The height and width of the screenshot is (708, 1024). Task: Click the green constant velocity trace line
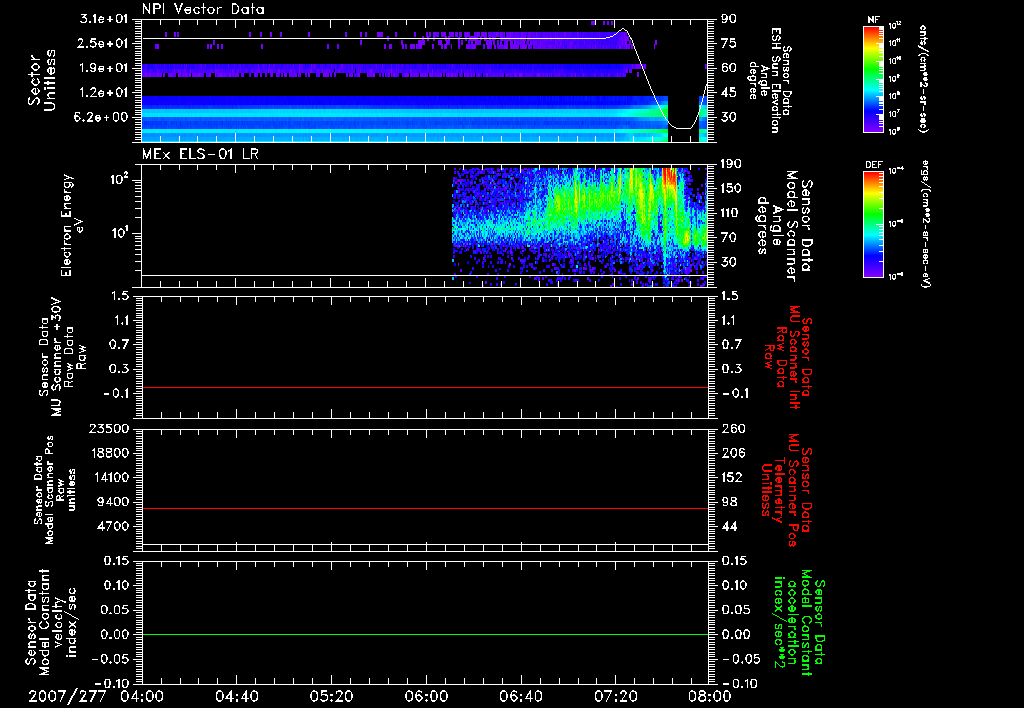[425, 634]
